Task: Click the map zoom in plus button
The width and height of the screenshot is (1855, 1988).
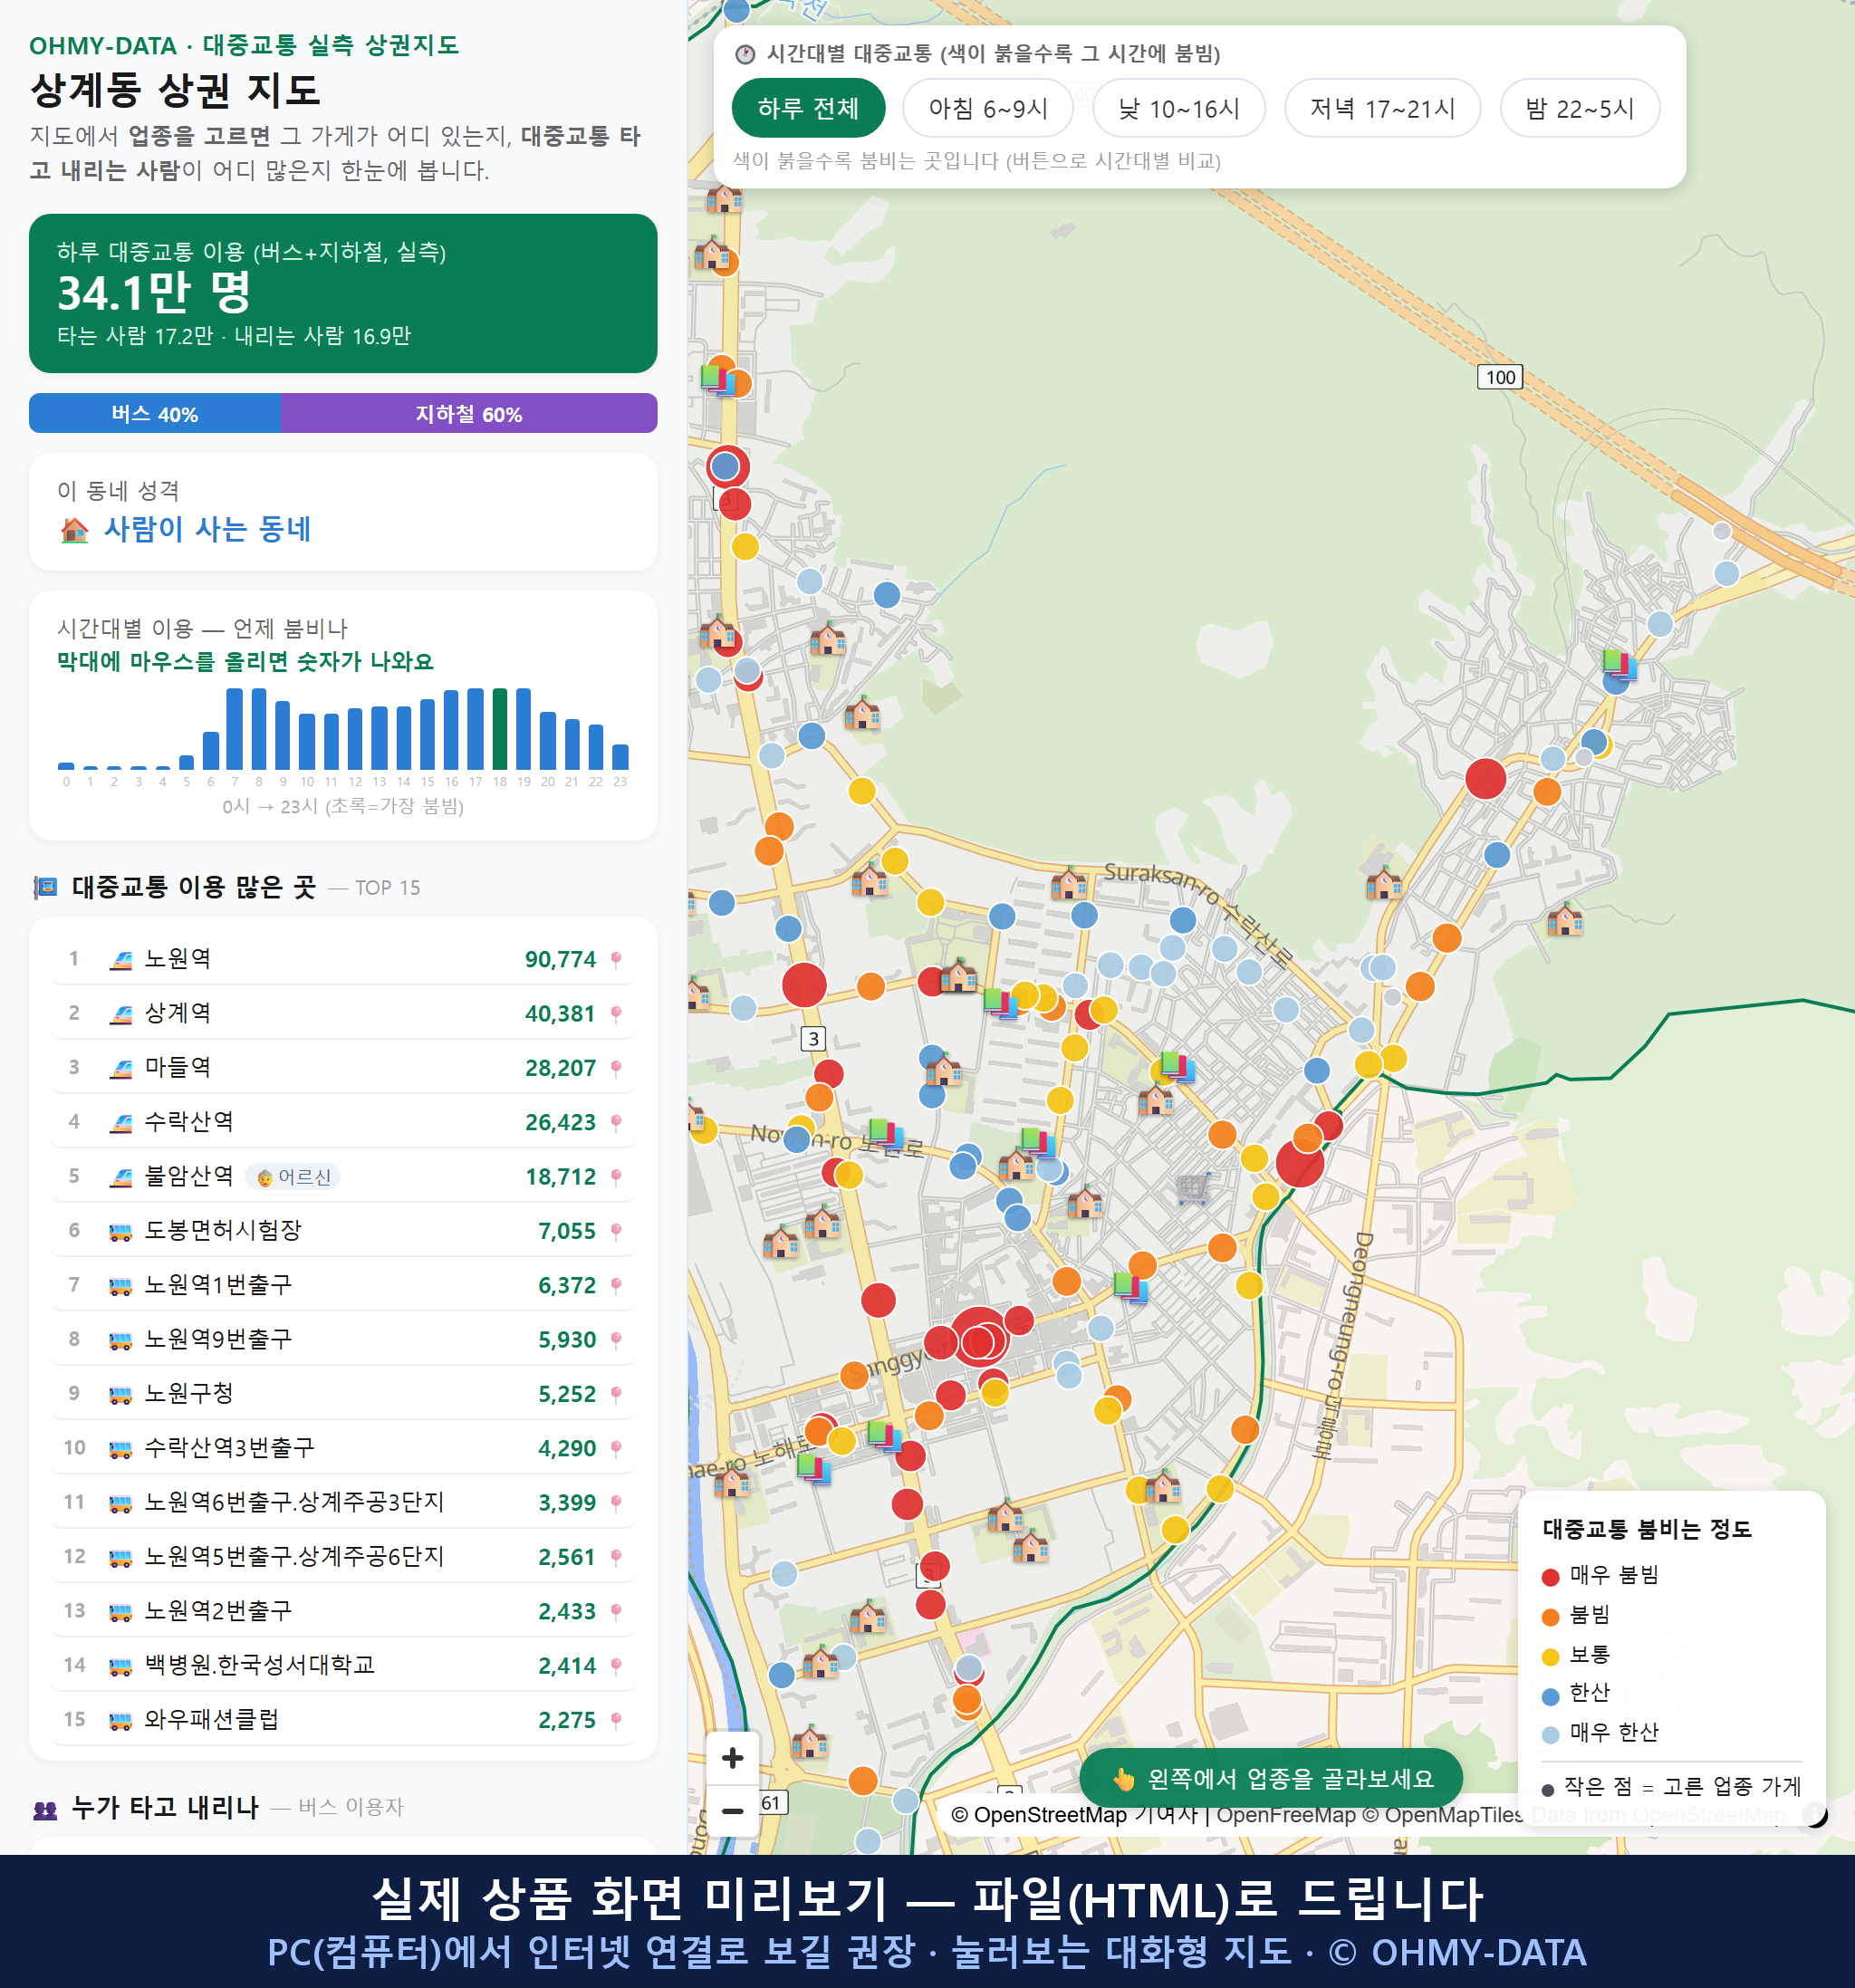Action: click(732, 1758)
